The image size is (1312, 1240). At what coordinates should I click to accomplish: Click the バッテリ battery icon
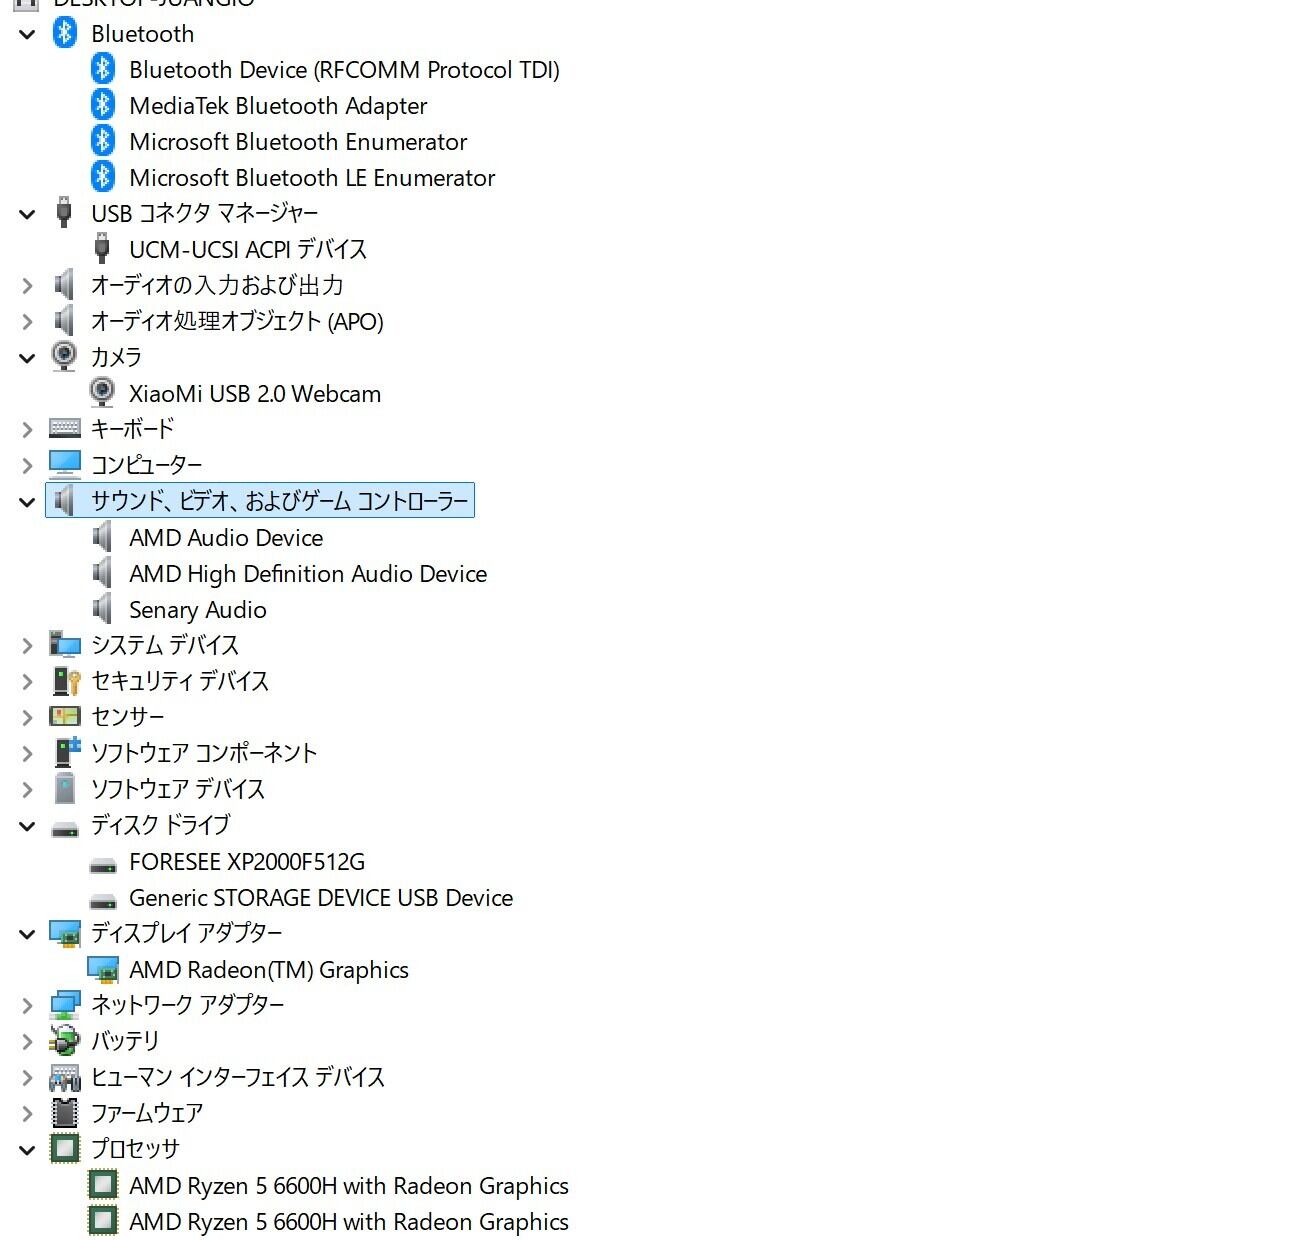[x=65, y=1041]
